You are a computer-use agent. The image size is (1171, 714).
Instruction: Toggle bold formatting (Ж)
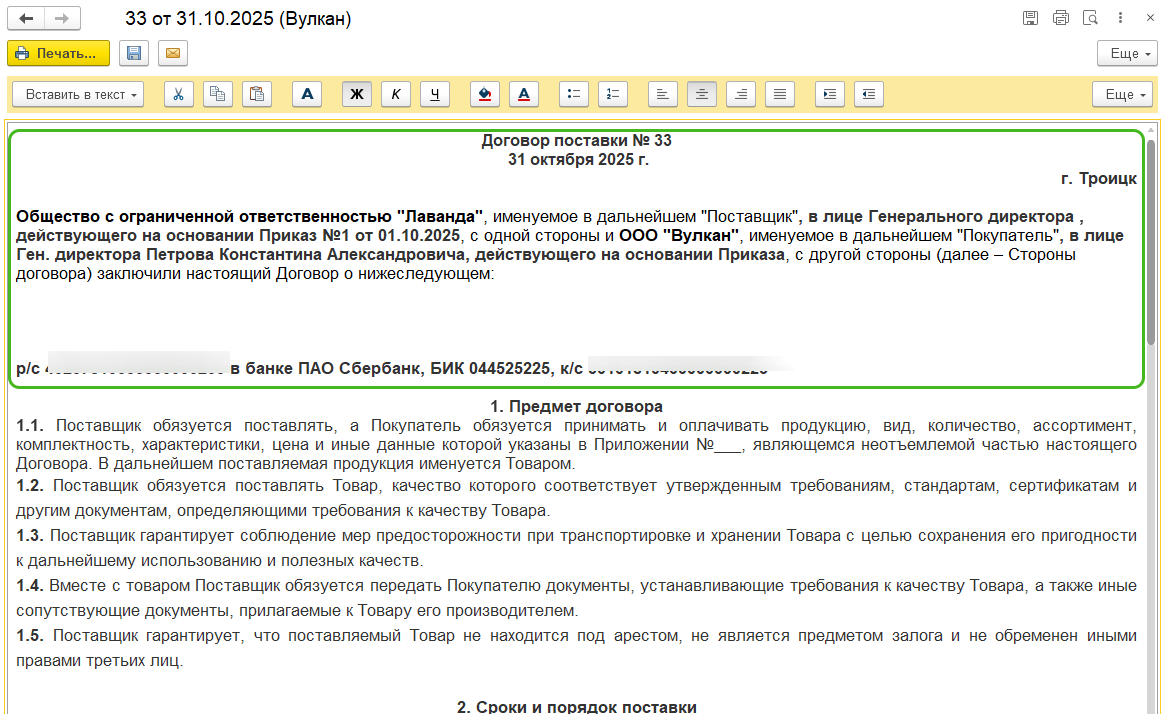tap(356, 94)
